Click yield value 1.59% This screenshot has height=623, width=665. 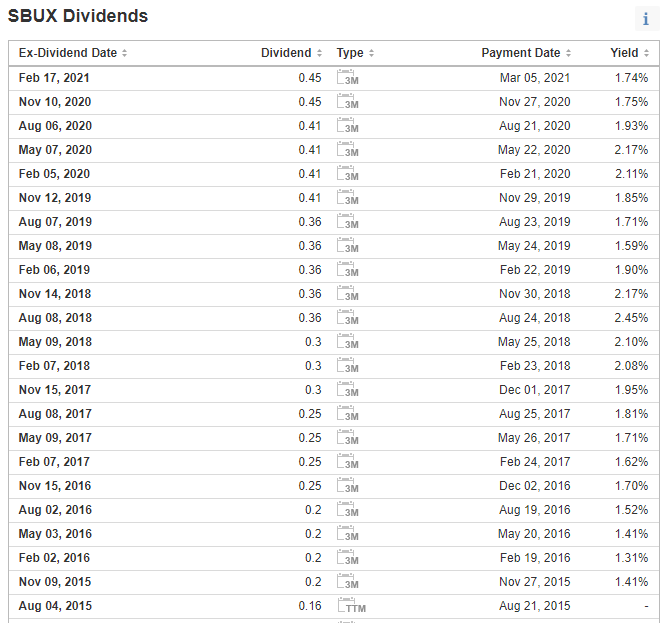[631, 246]
